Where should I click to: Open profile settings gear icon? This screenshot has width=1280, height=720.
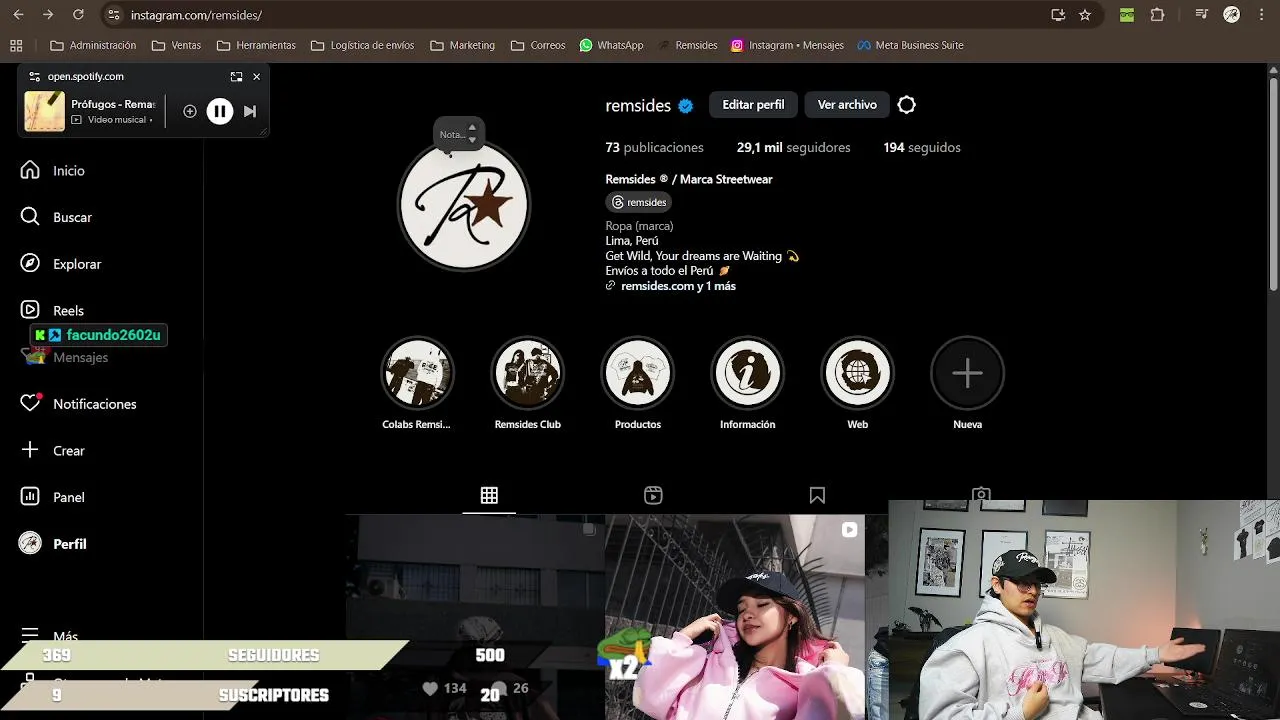907,104
